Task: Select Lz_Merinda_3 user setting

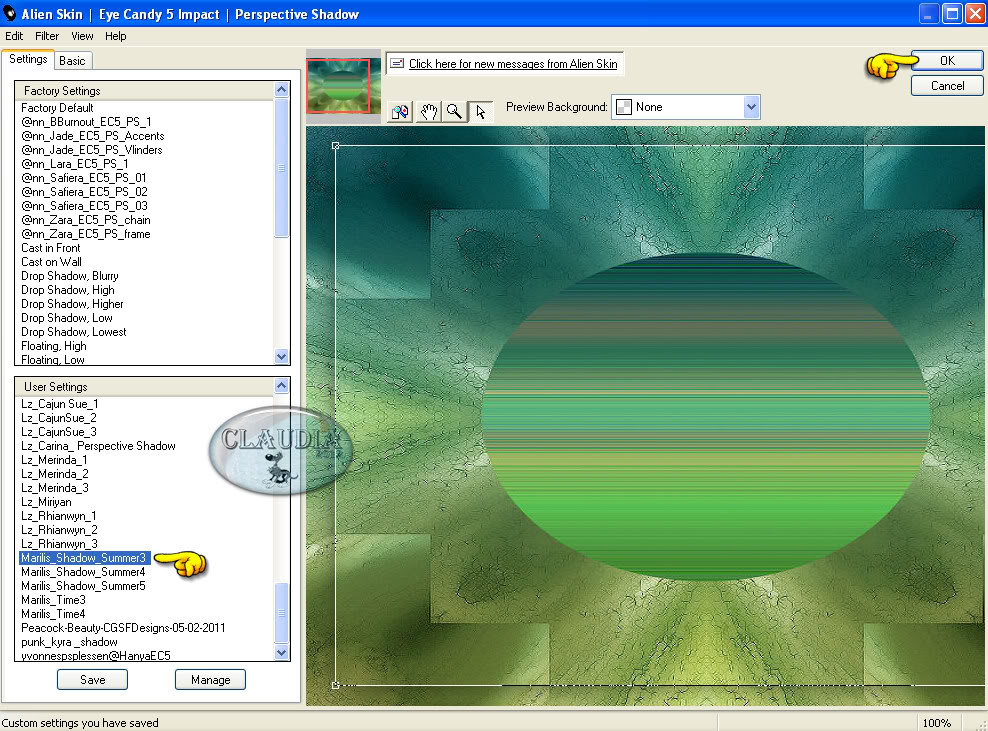Action: coord(55,488)
